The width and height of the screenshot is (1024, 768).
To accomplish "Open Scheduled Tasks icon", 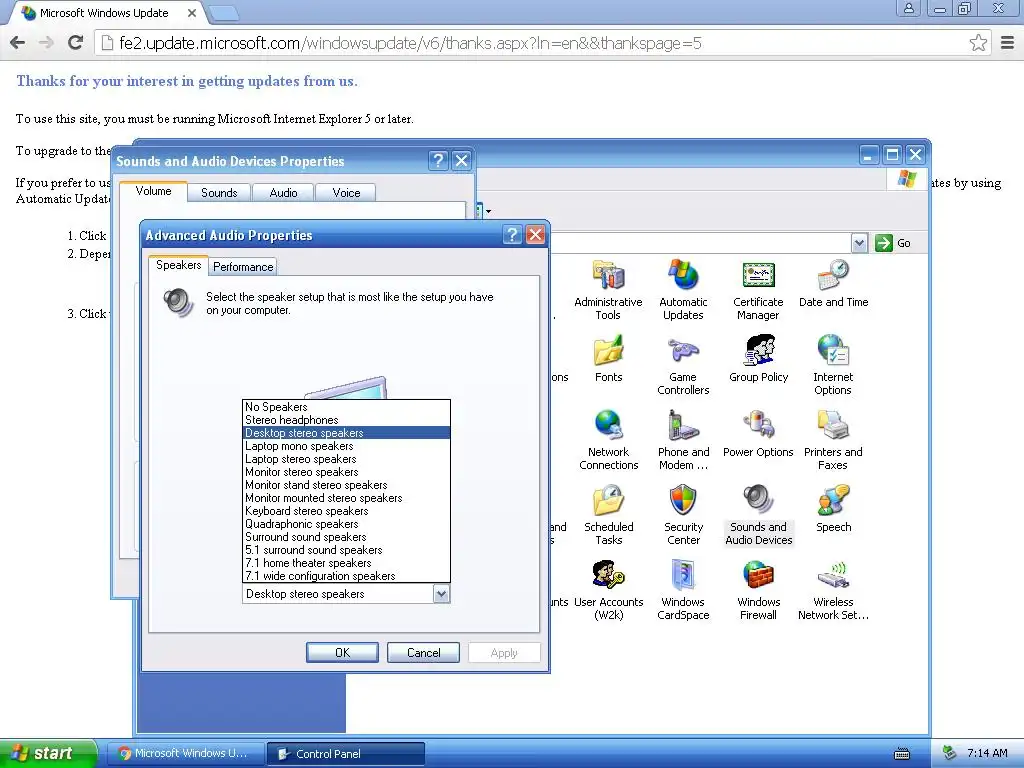I will pyautogui.click(x=609, y=515).
